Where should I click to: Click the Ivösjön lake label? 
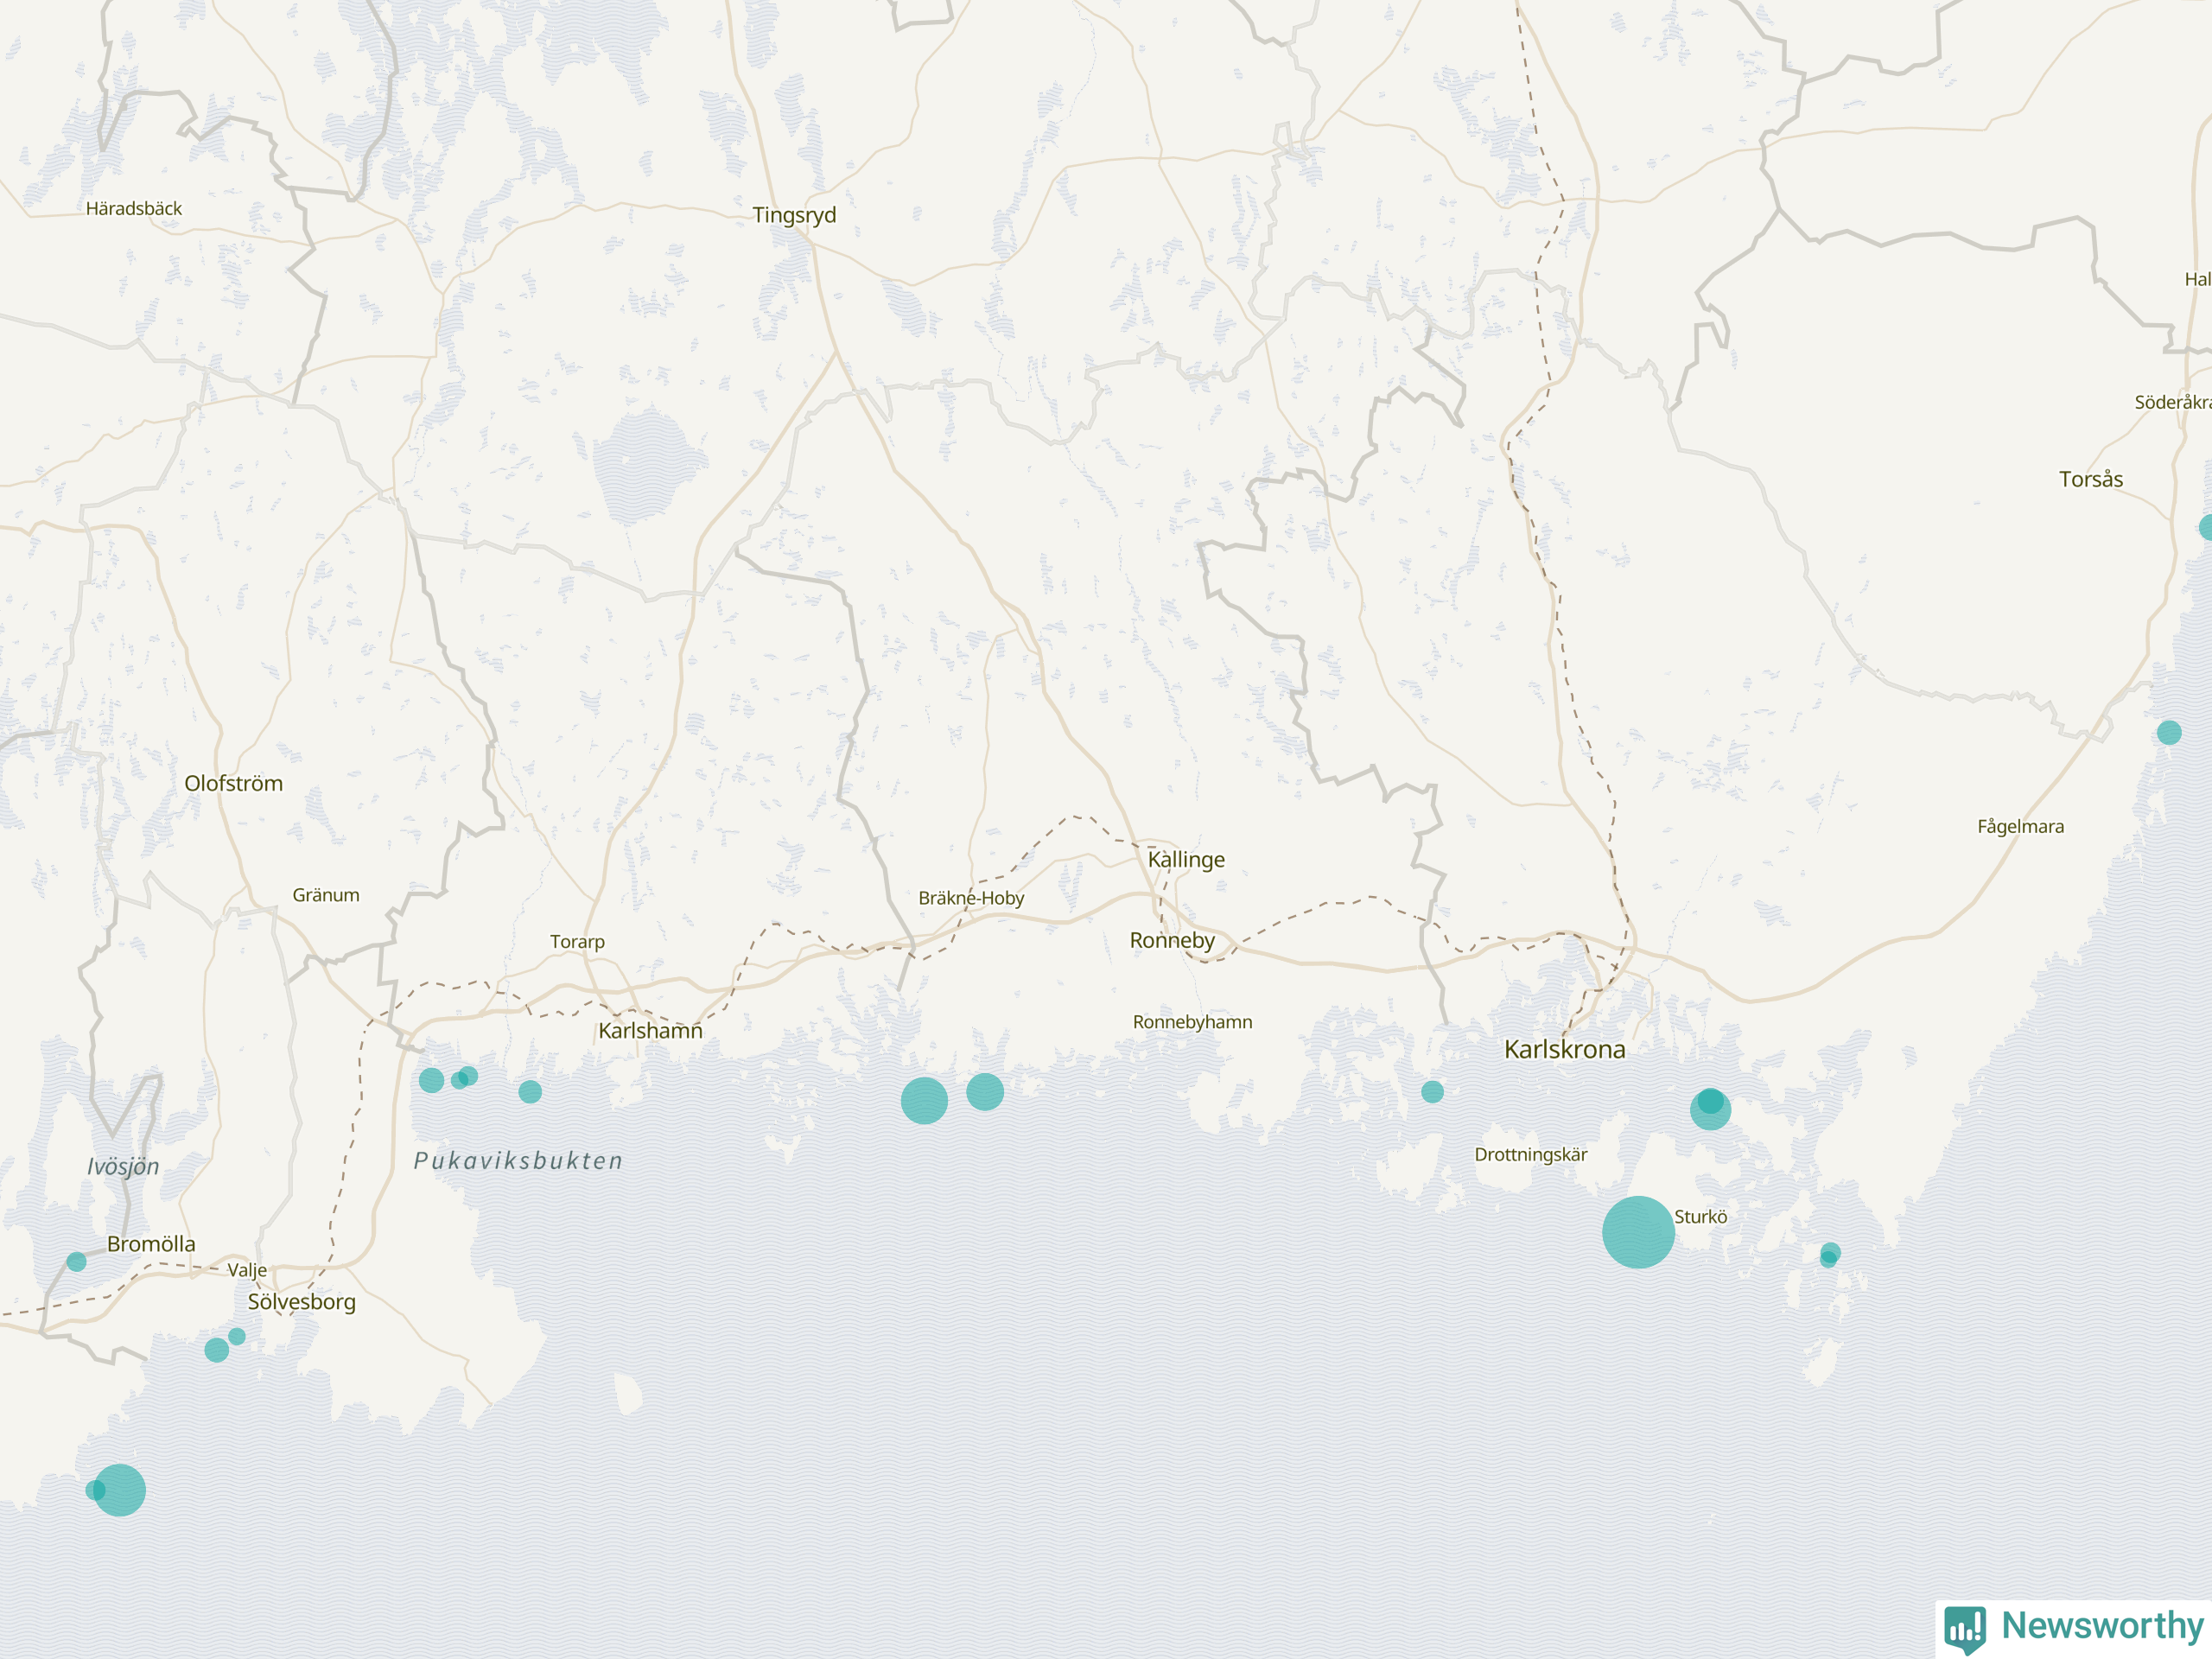pos(123,1166)
